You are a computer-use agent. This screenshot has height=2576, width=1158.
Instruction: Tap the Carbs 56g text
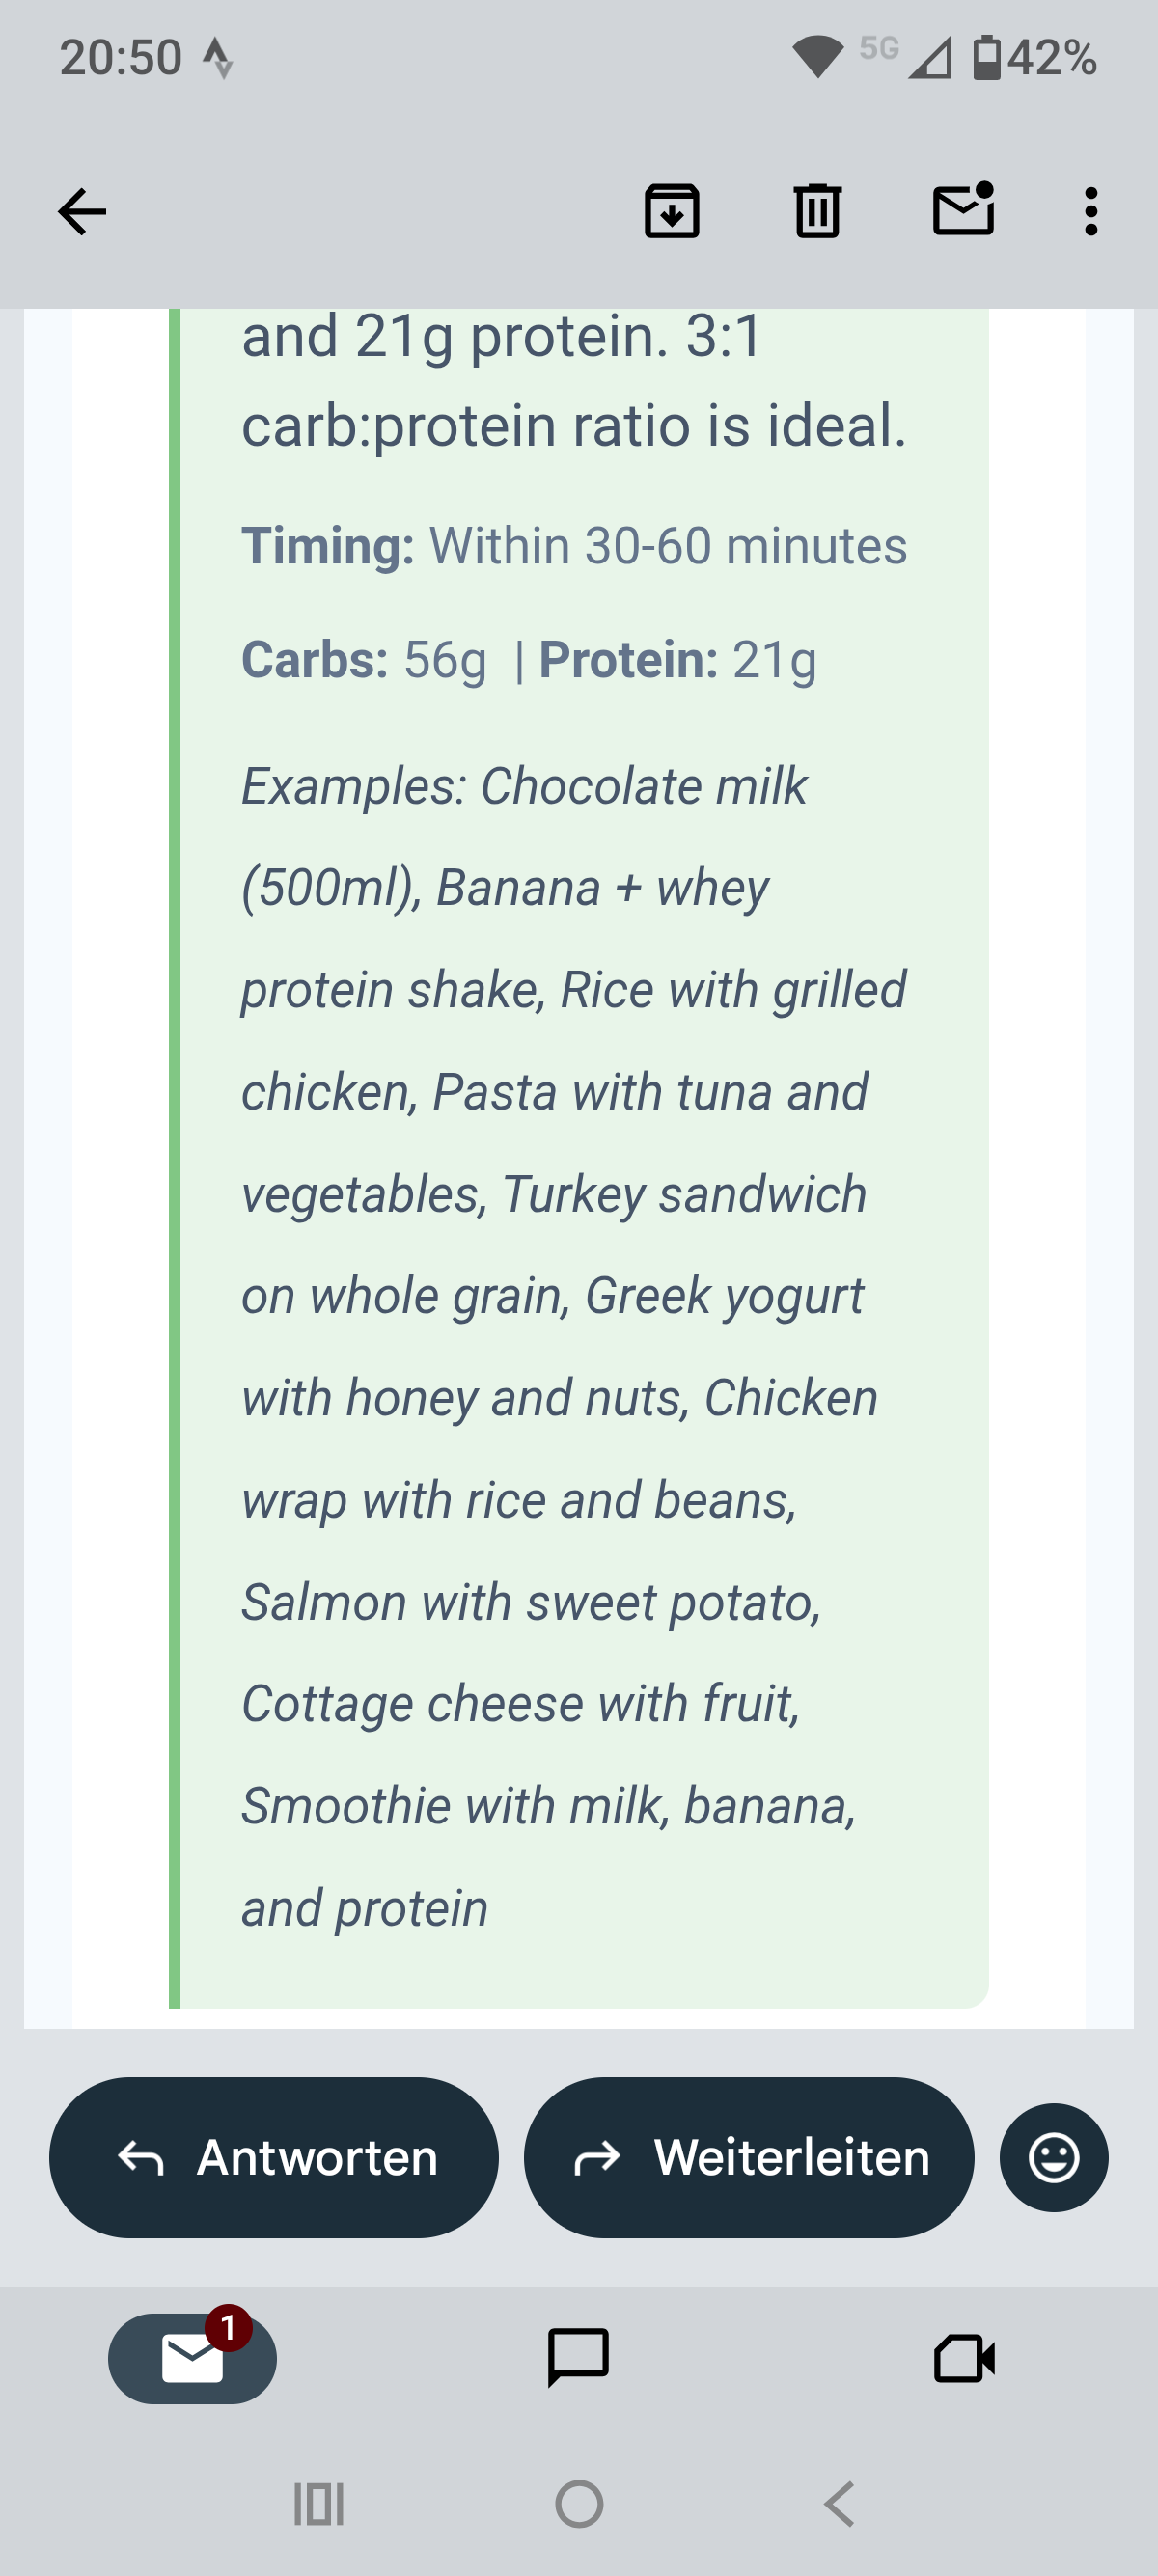pos(364,660)
